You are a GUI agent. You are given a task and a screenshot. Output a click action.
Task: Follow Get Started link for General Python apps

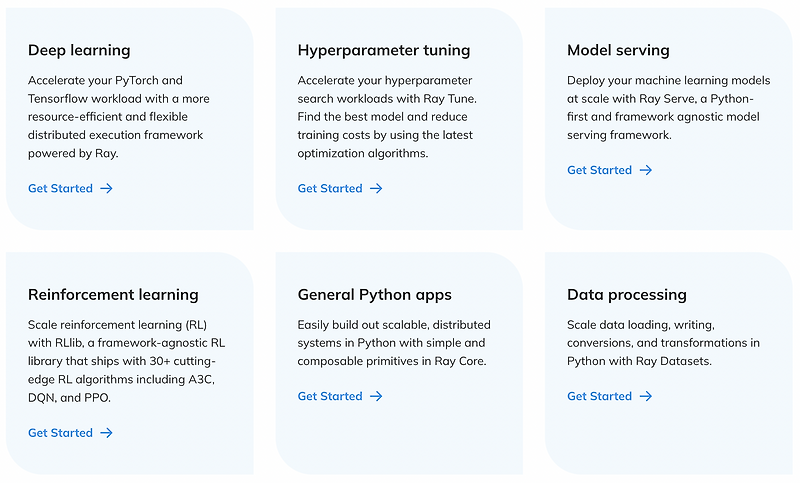click(330, 396)
